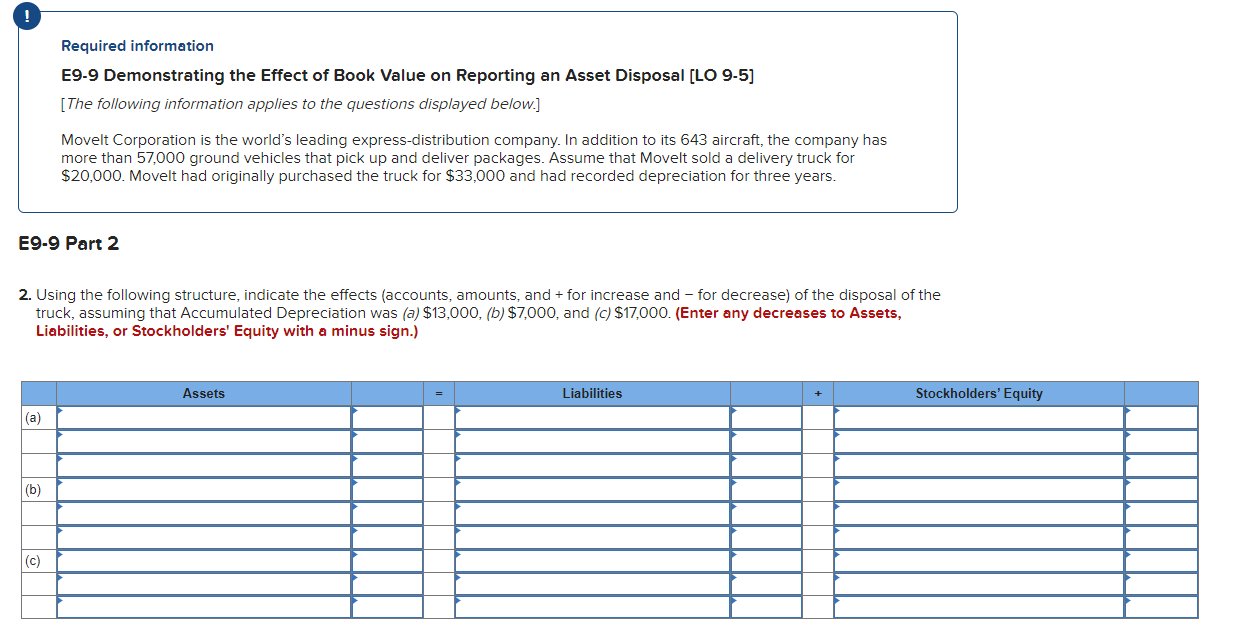This screenshot has height=642, width=1250.
Task: Select the row label (c)
Action: tap(32, 562)
